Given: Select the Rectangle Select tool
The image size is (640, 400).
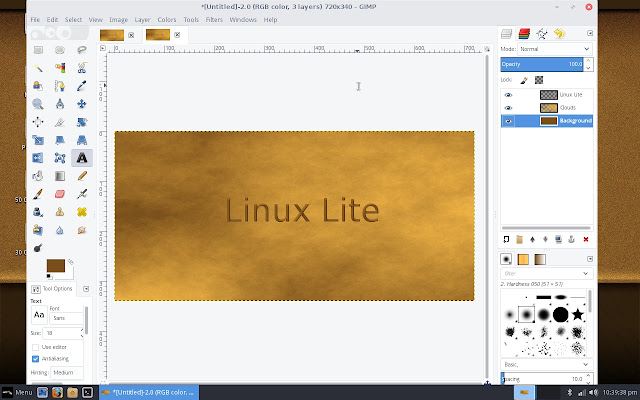Looking at the screenshot, I should (38, 50).
